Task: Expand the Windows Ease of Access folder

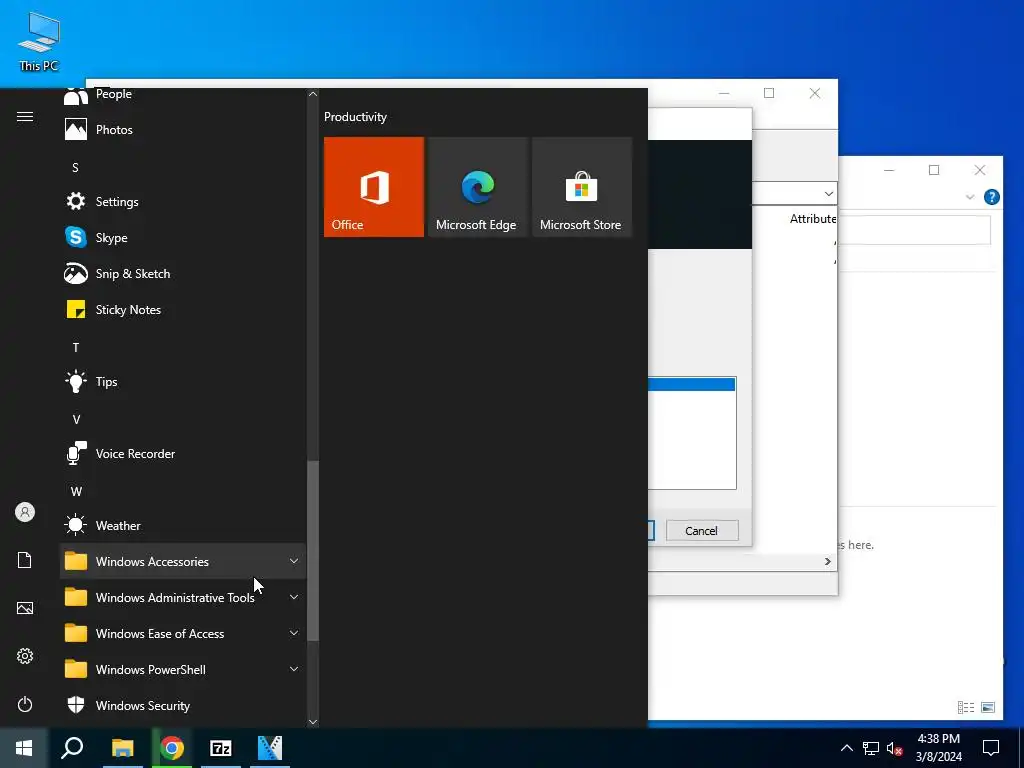Action: point(182,633)
